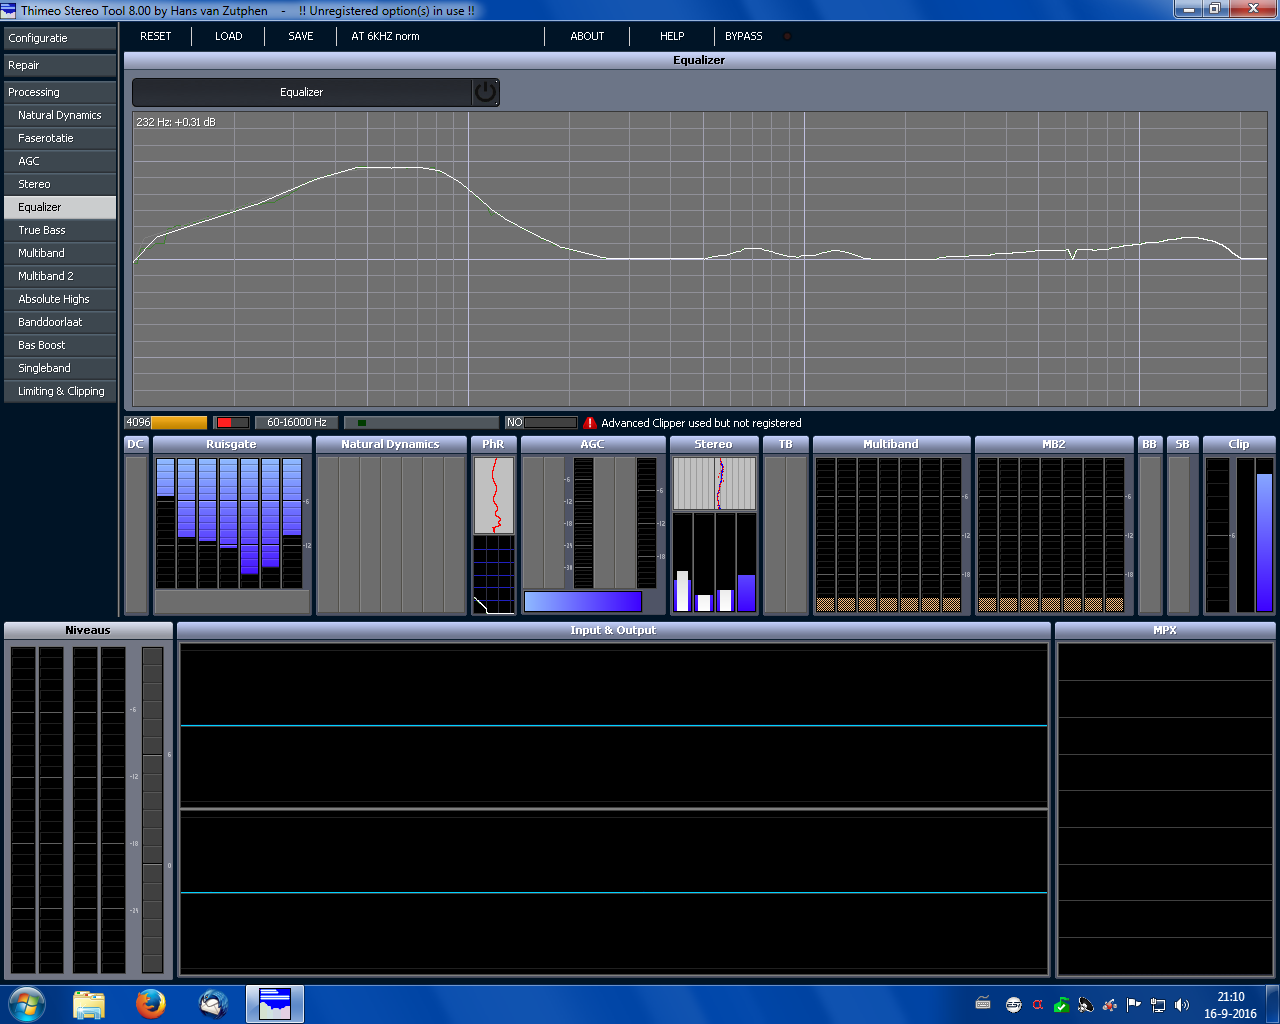Screen dimensions: 1280x1024
Task: Open the HELP menu item
Action: click(672, 36)
